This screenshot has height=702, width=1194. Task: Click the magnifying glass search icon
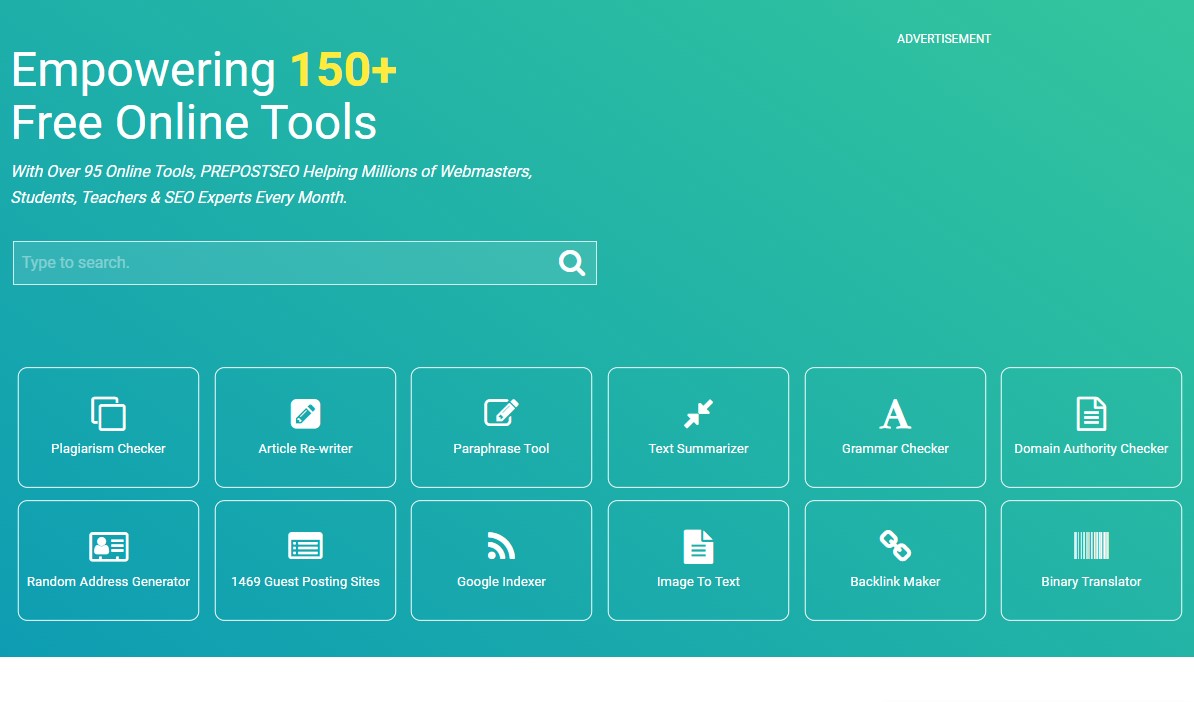click(x=572, y=263)
